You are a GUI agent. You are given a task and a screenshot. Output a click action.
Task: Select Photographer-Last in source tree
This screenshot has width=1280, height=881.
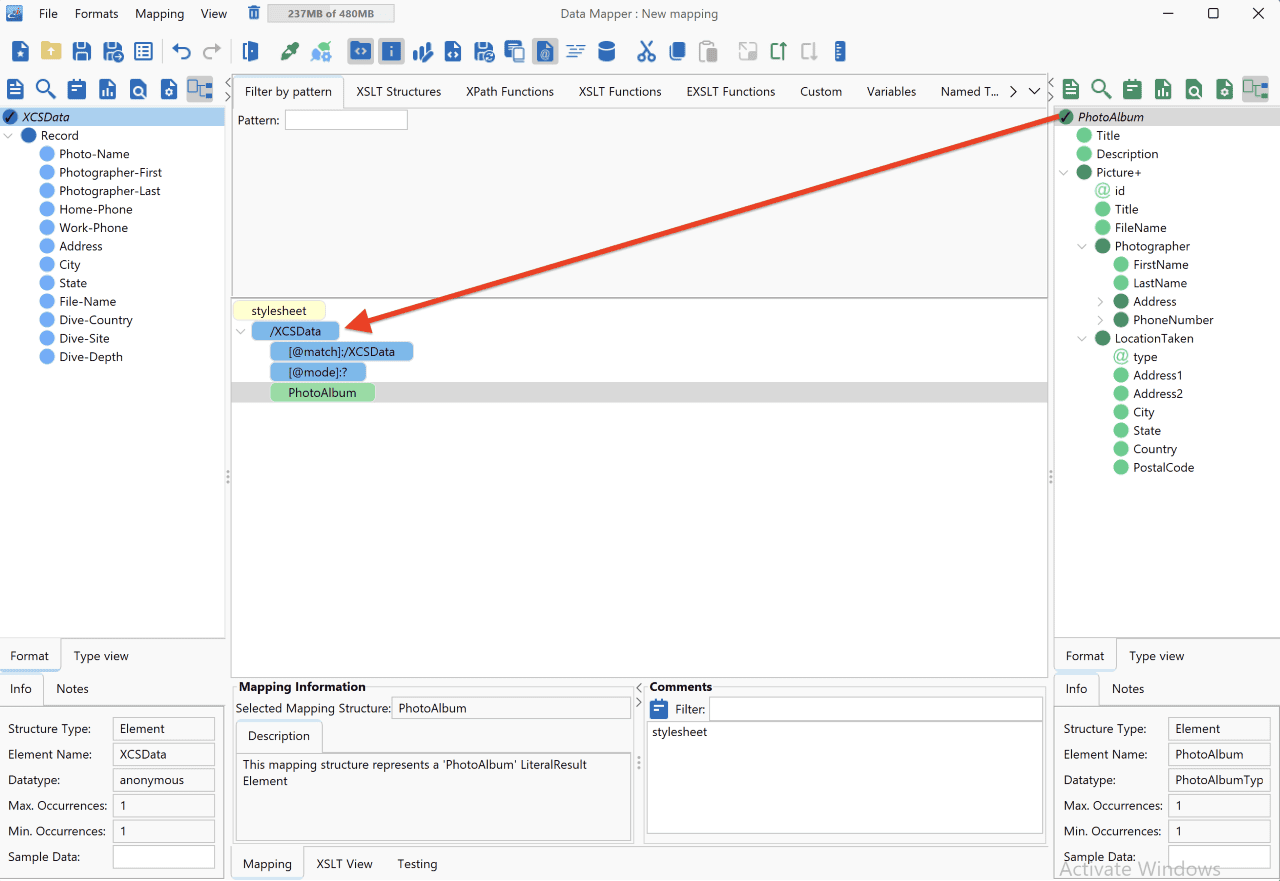point(110,191)
